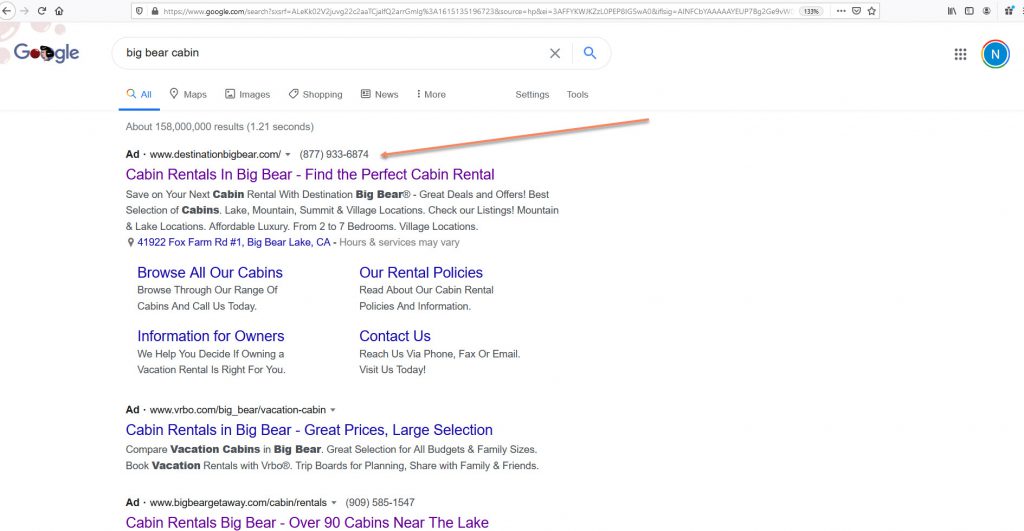The width and height of the screenshot is (1024, 531).
Task: Open Firefox Library icon
Action: [952, 11]
